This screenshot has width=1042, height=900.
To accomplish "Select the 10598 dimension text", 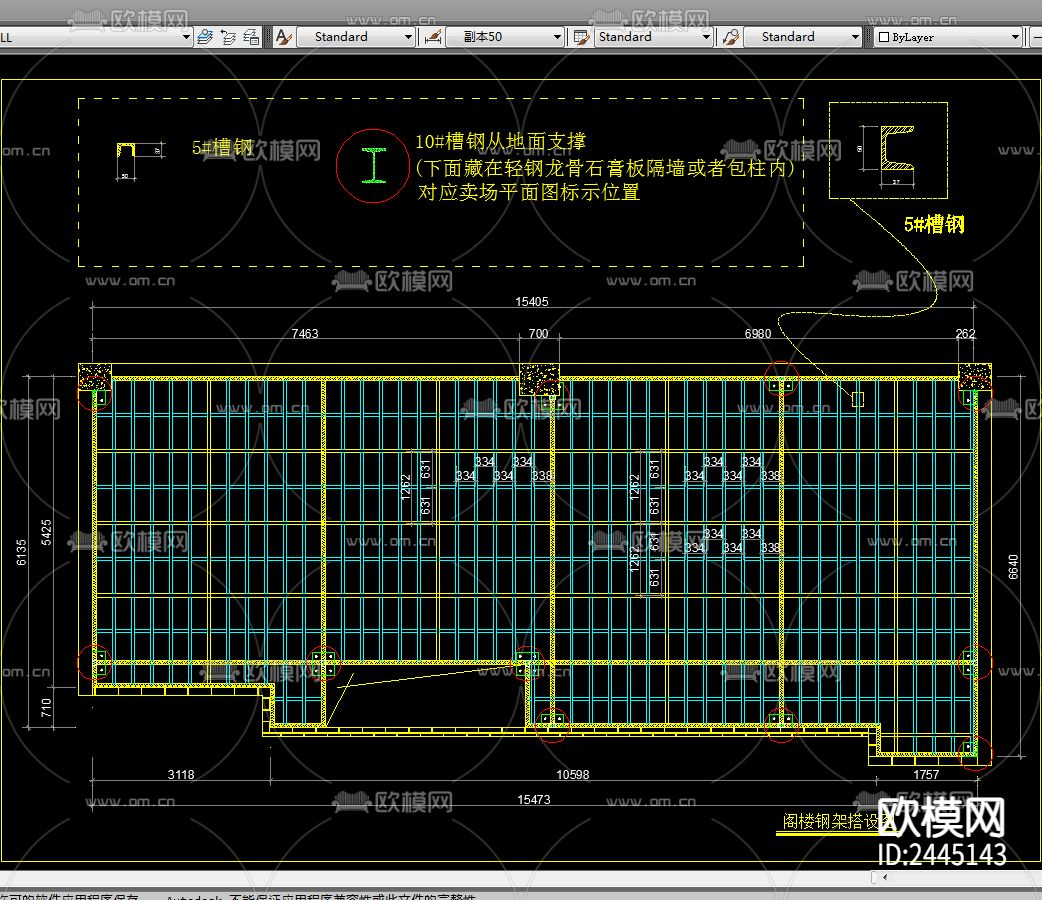I will [573, 774].
